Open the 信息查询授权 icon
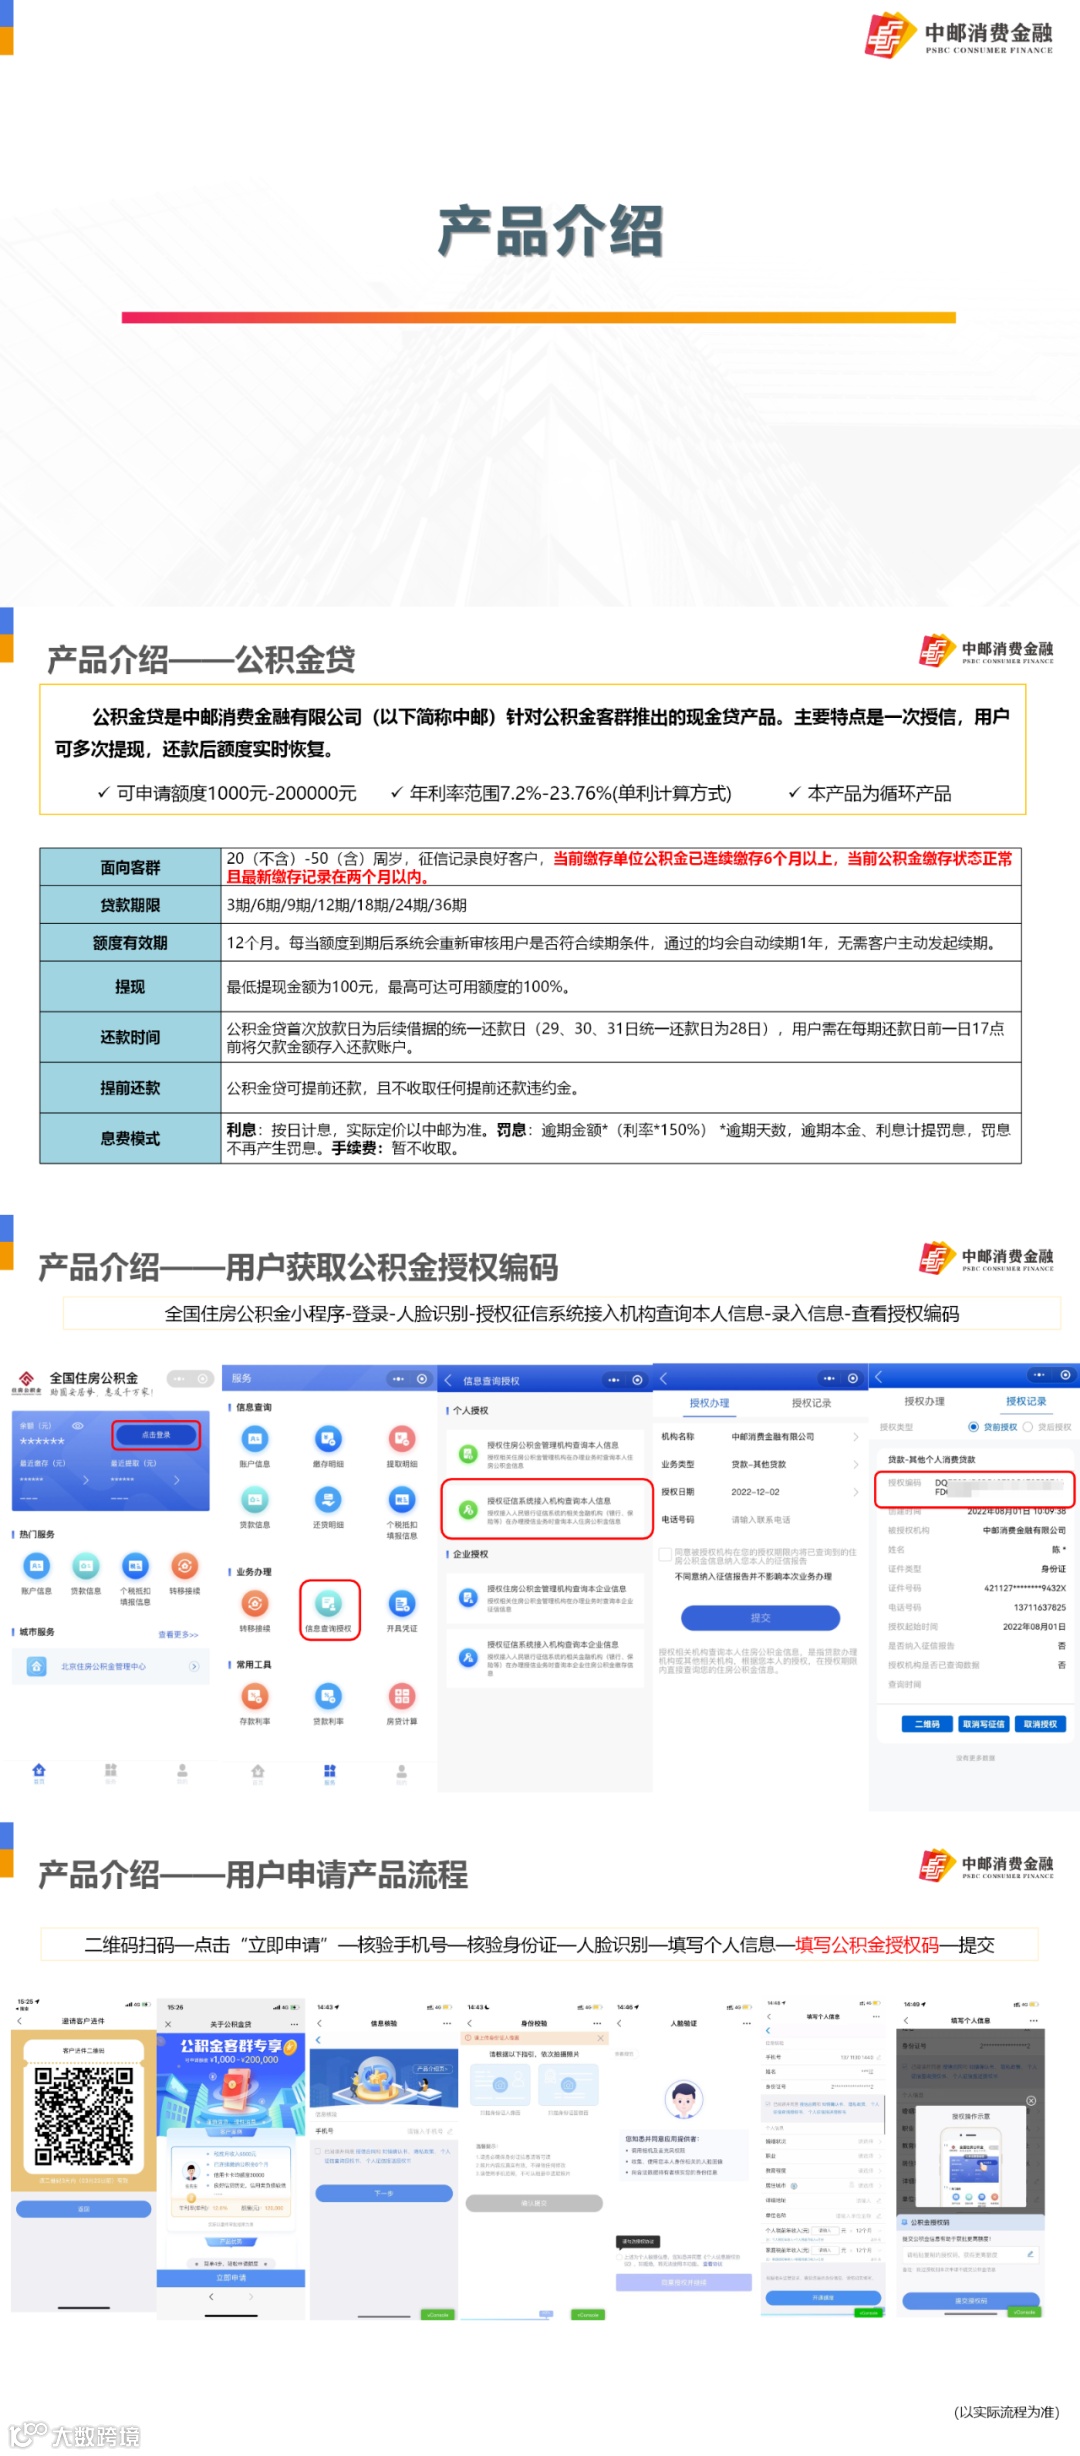This screenshot has height=2456, width=1080. (x=329, y=1604)
